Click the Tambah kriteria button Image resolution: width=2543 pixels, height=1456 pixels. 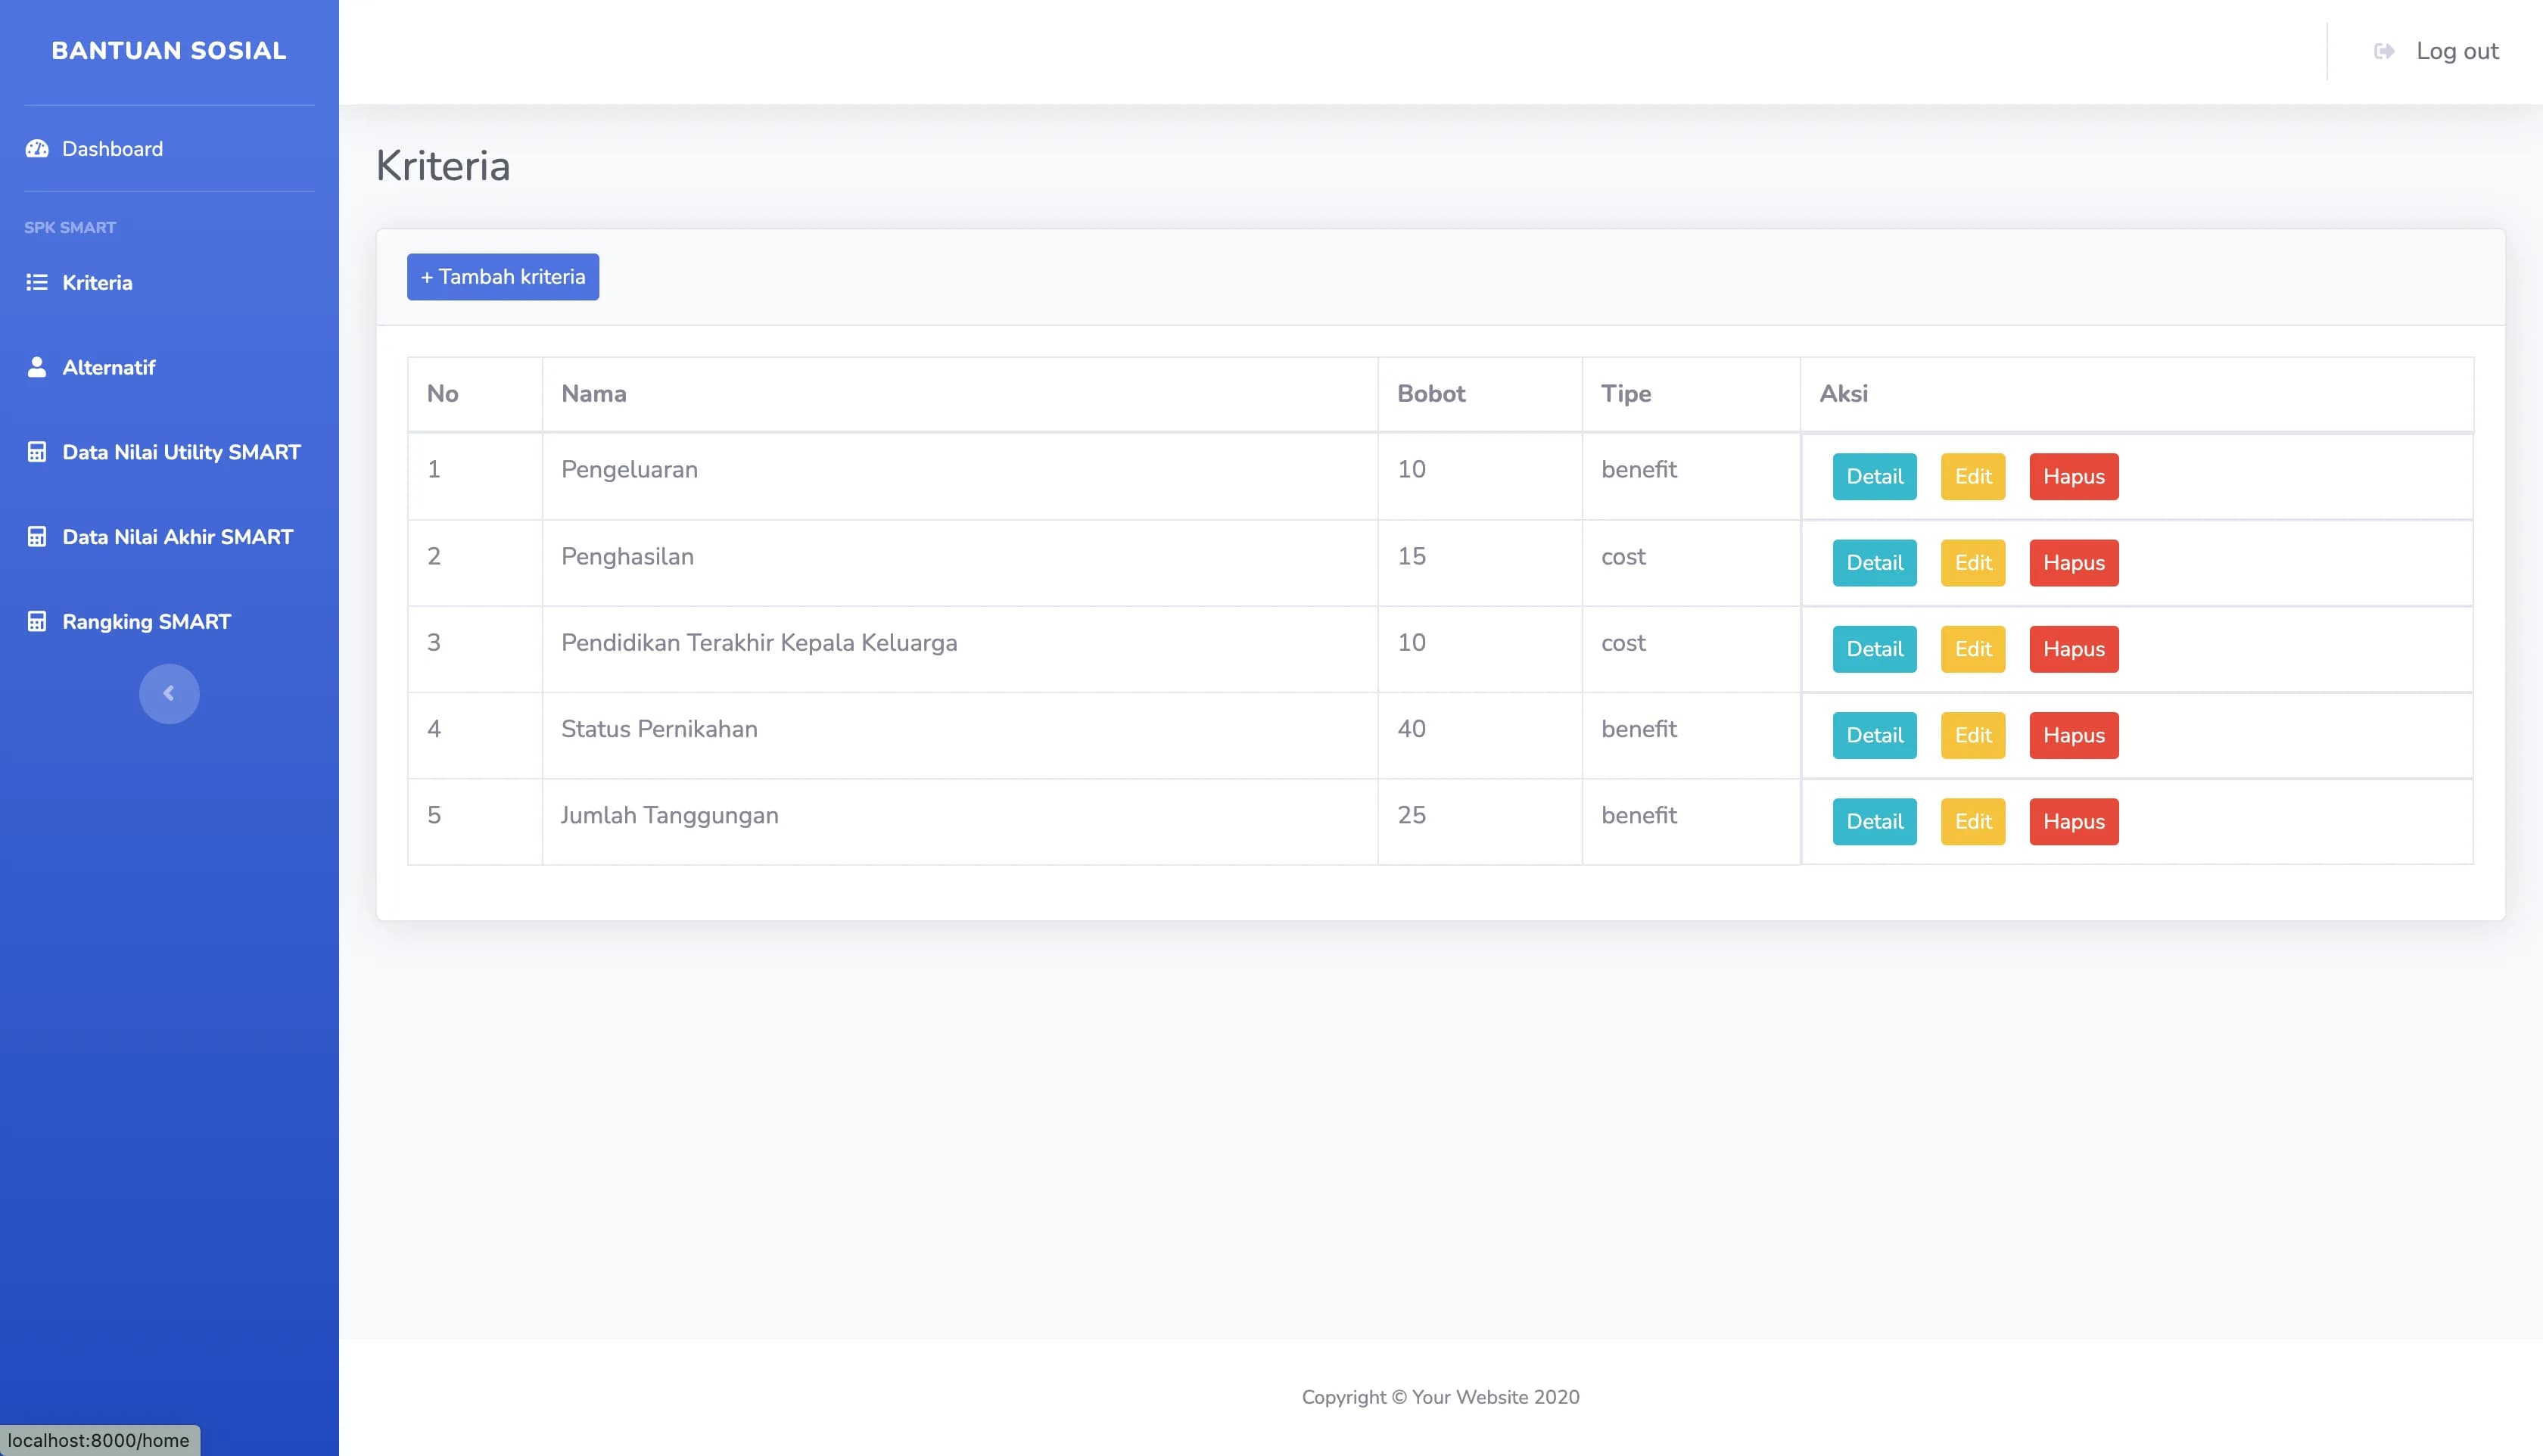click(502, 277)
